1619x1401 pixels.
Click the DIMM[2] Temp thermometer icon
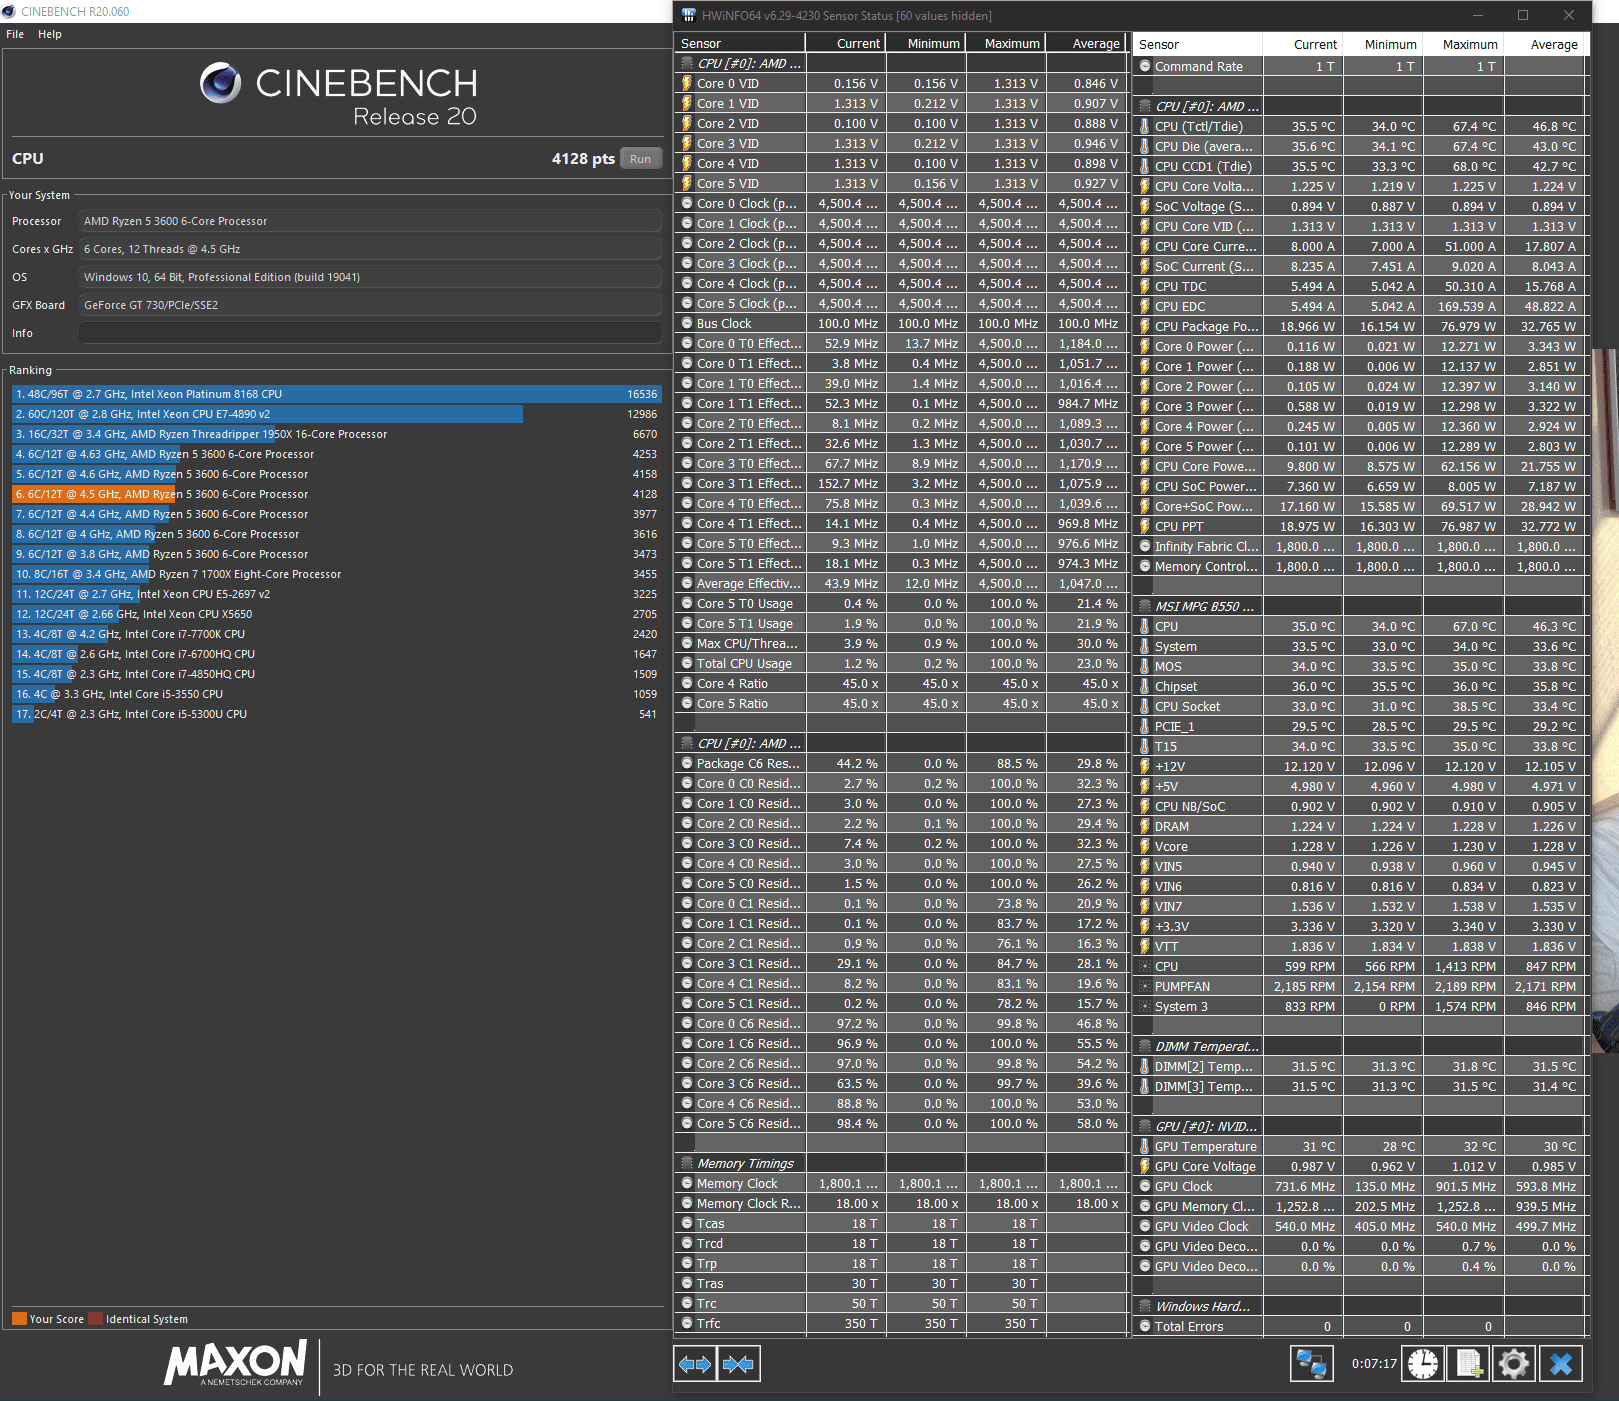pyautogui.click(x=1145, y=1067)
